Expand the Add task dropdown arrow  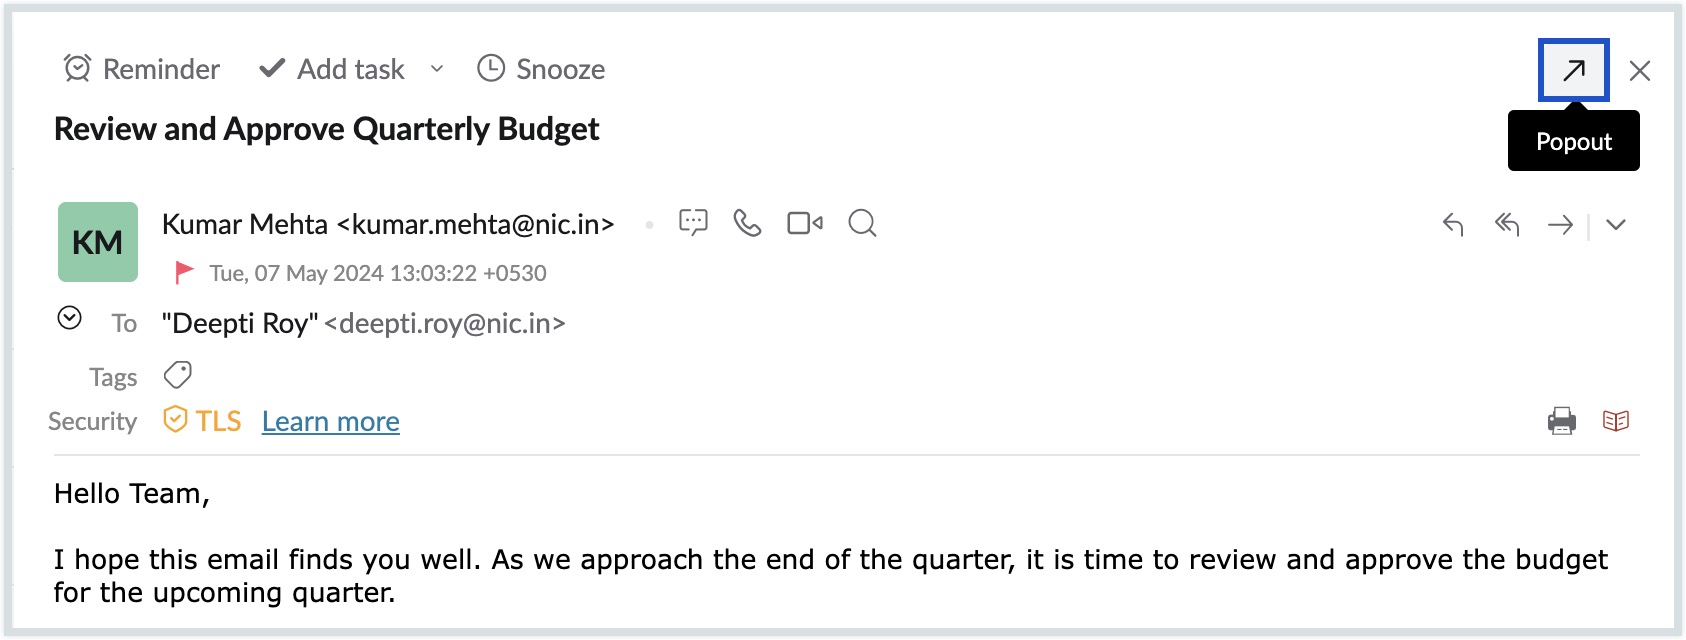[437, 69]
